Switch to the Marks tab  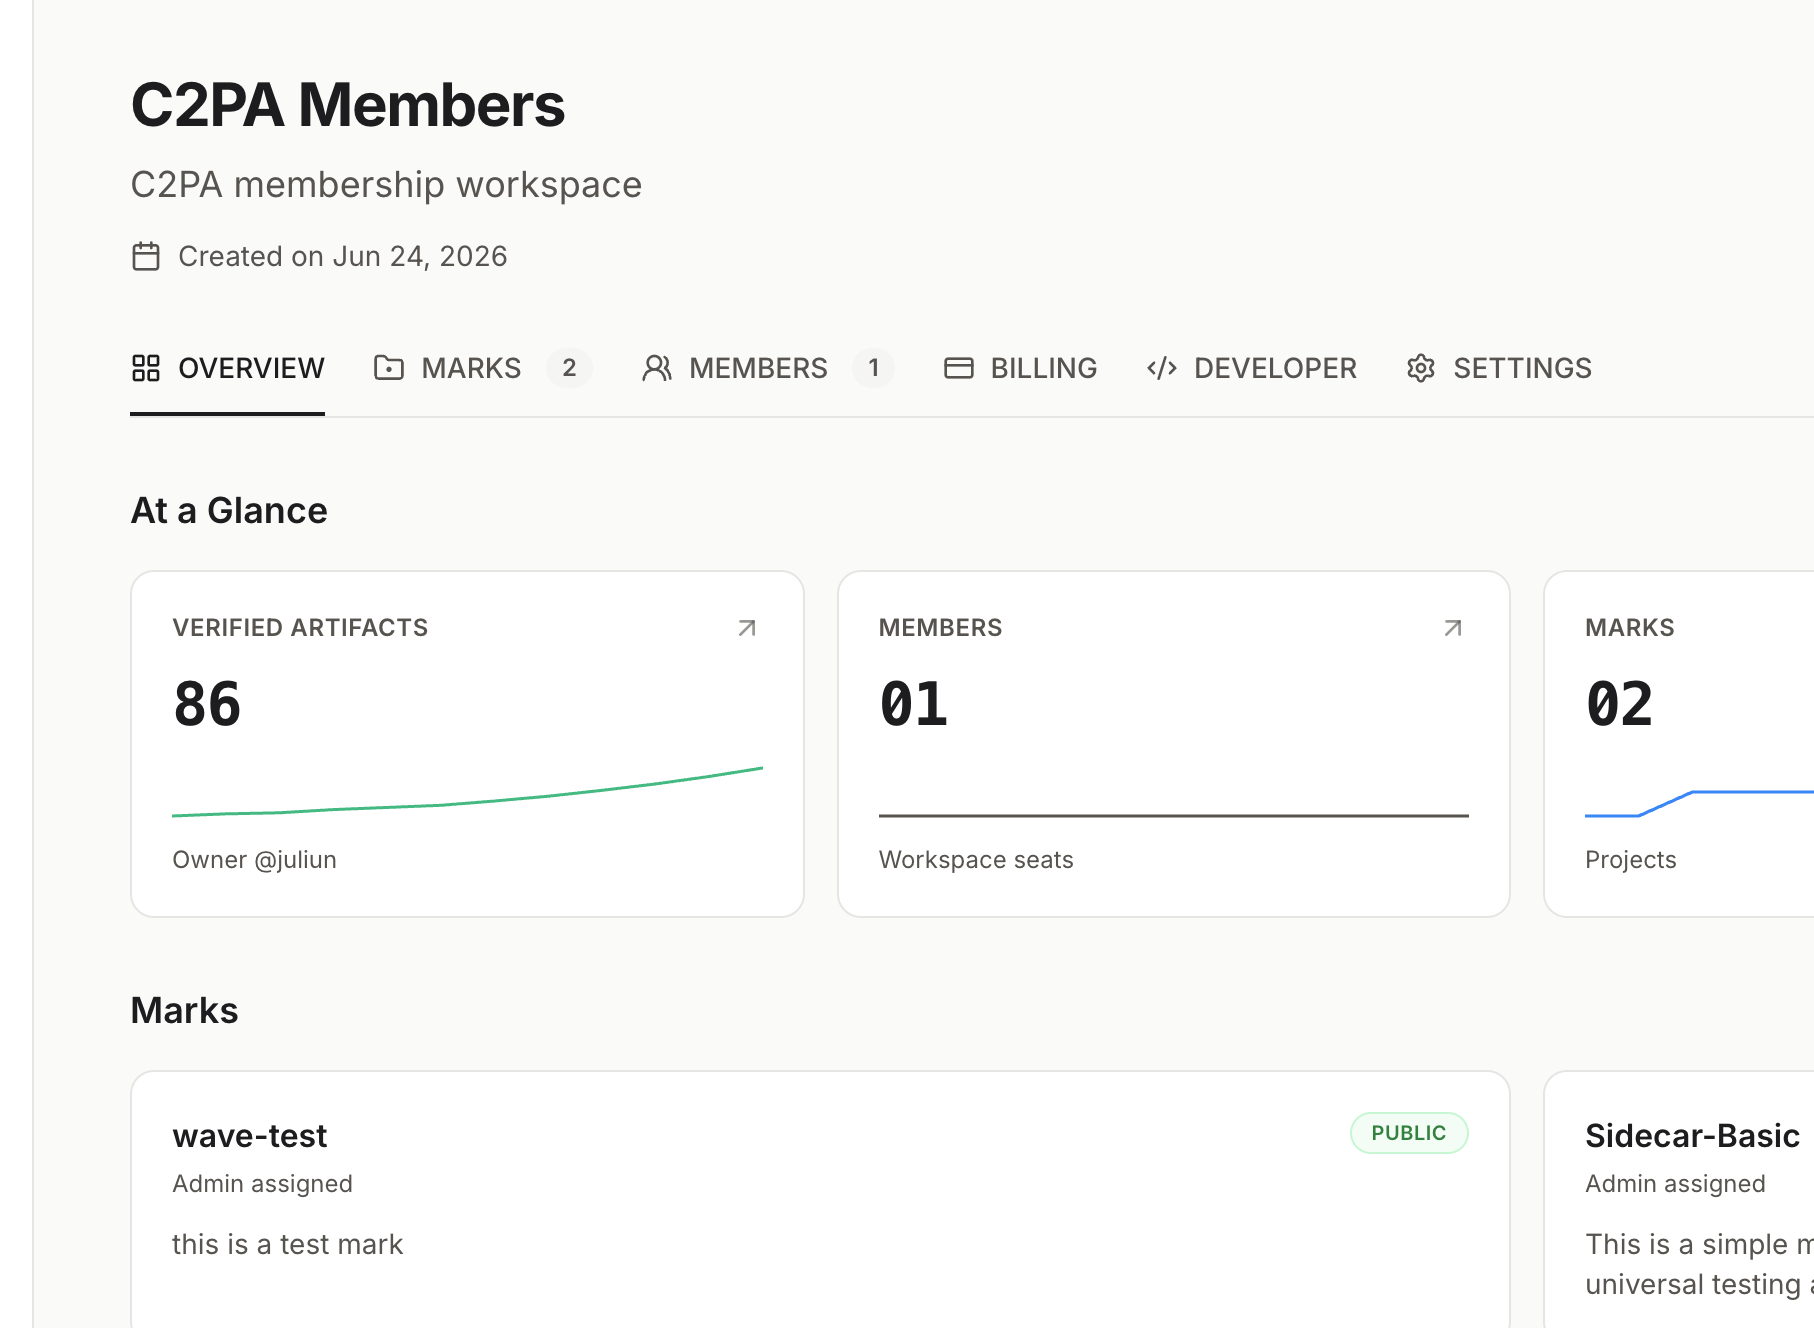482,368
